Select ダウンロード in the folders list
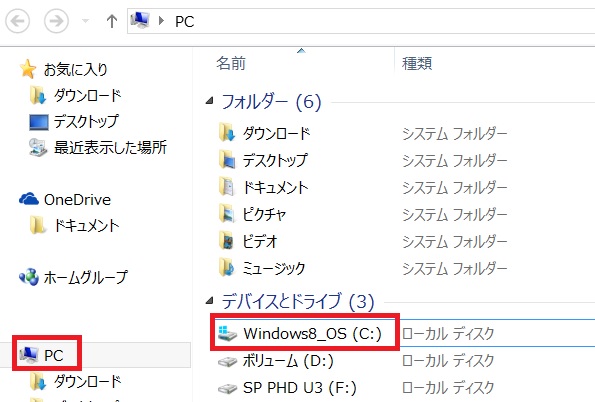Image resolution: width=595 pixels, height=402 pixels. 277,134
